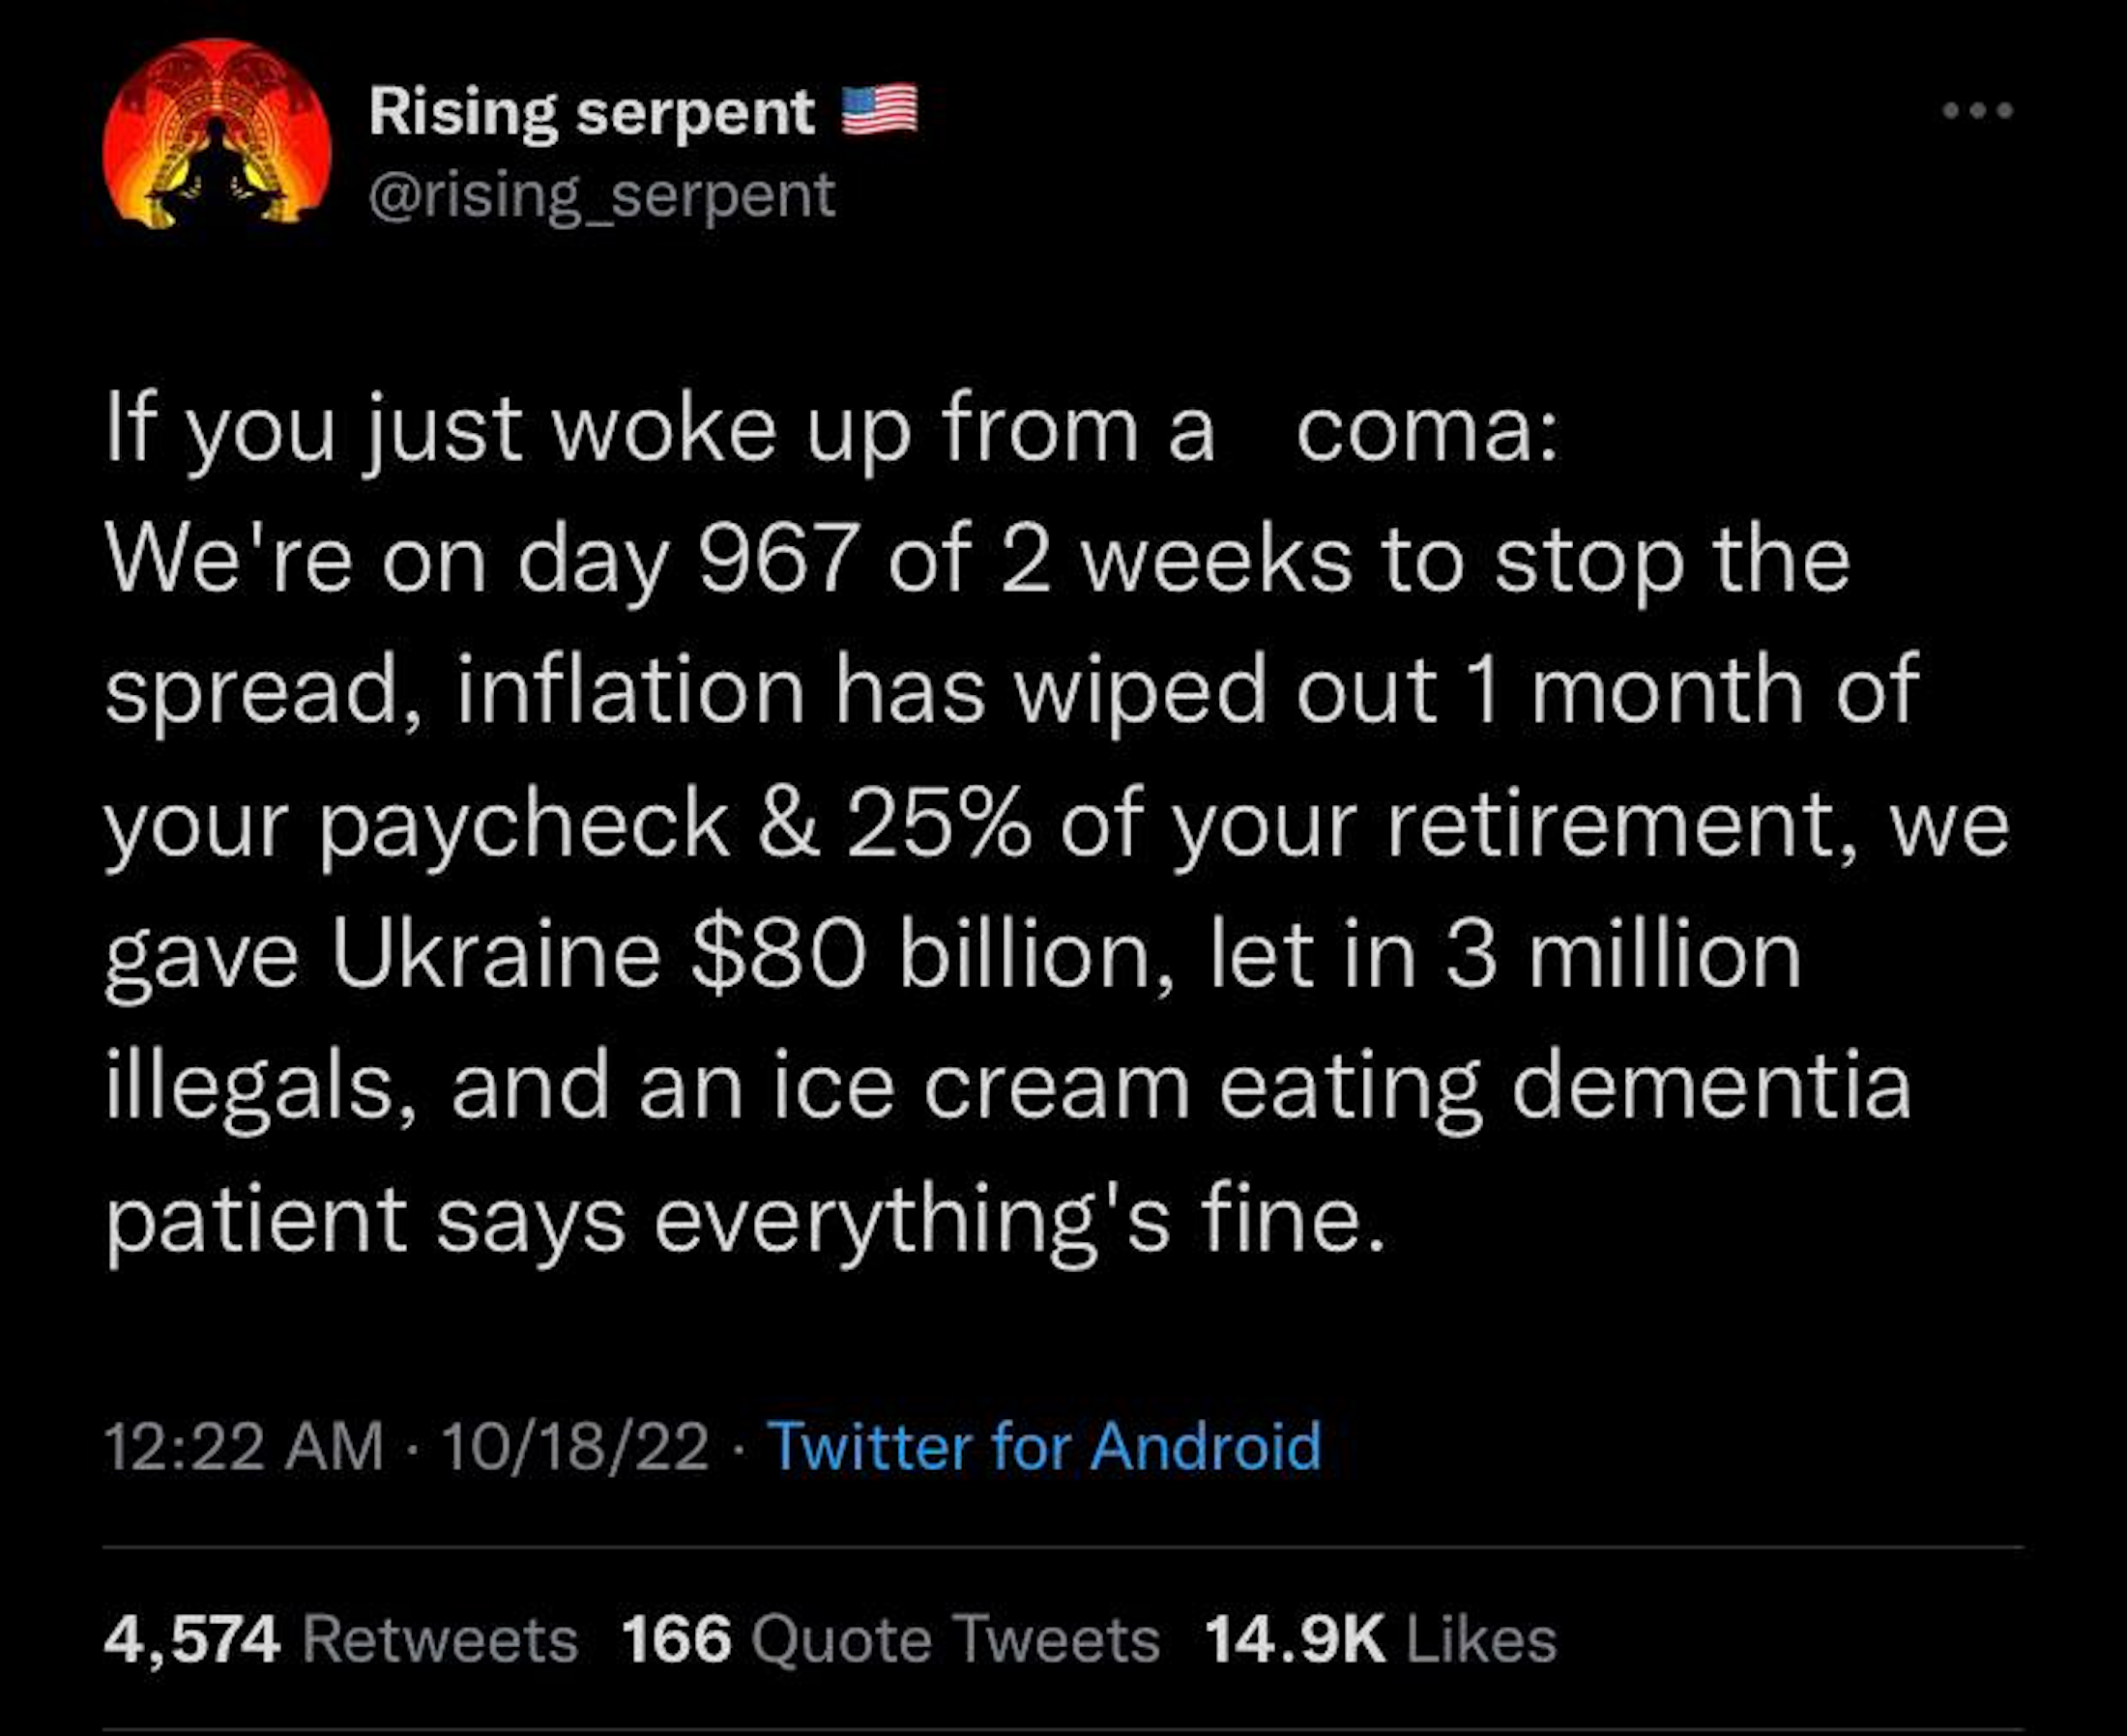The height and width of the screenshot is (1736, 2127).
Task: Open the three-dot more options menu
Action: tap(1977, 110)
